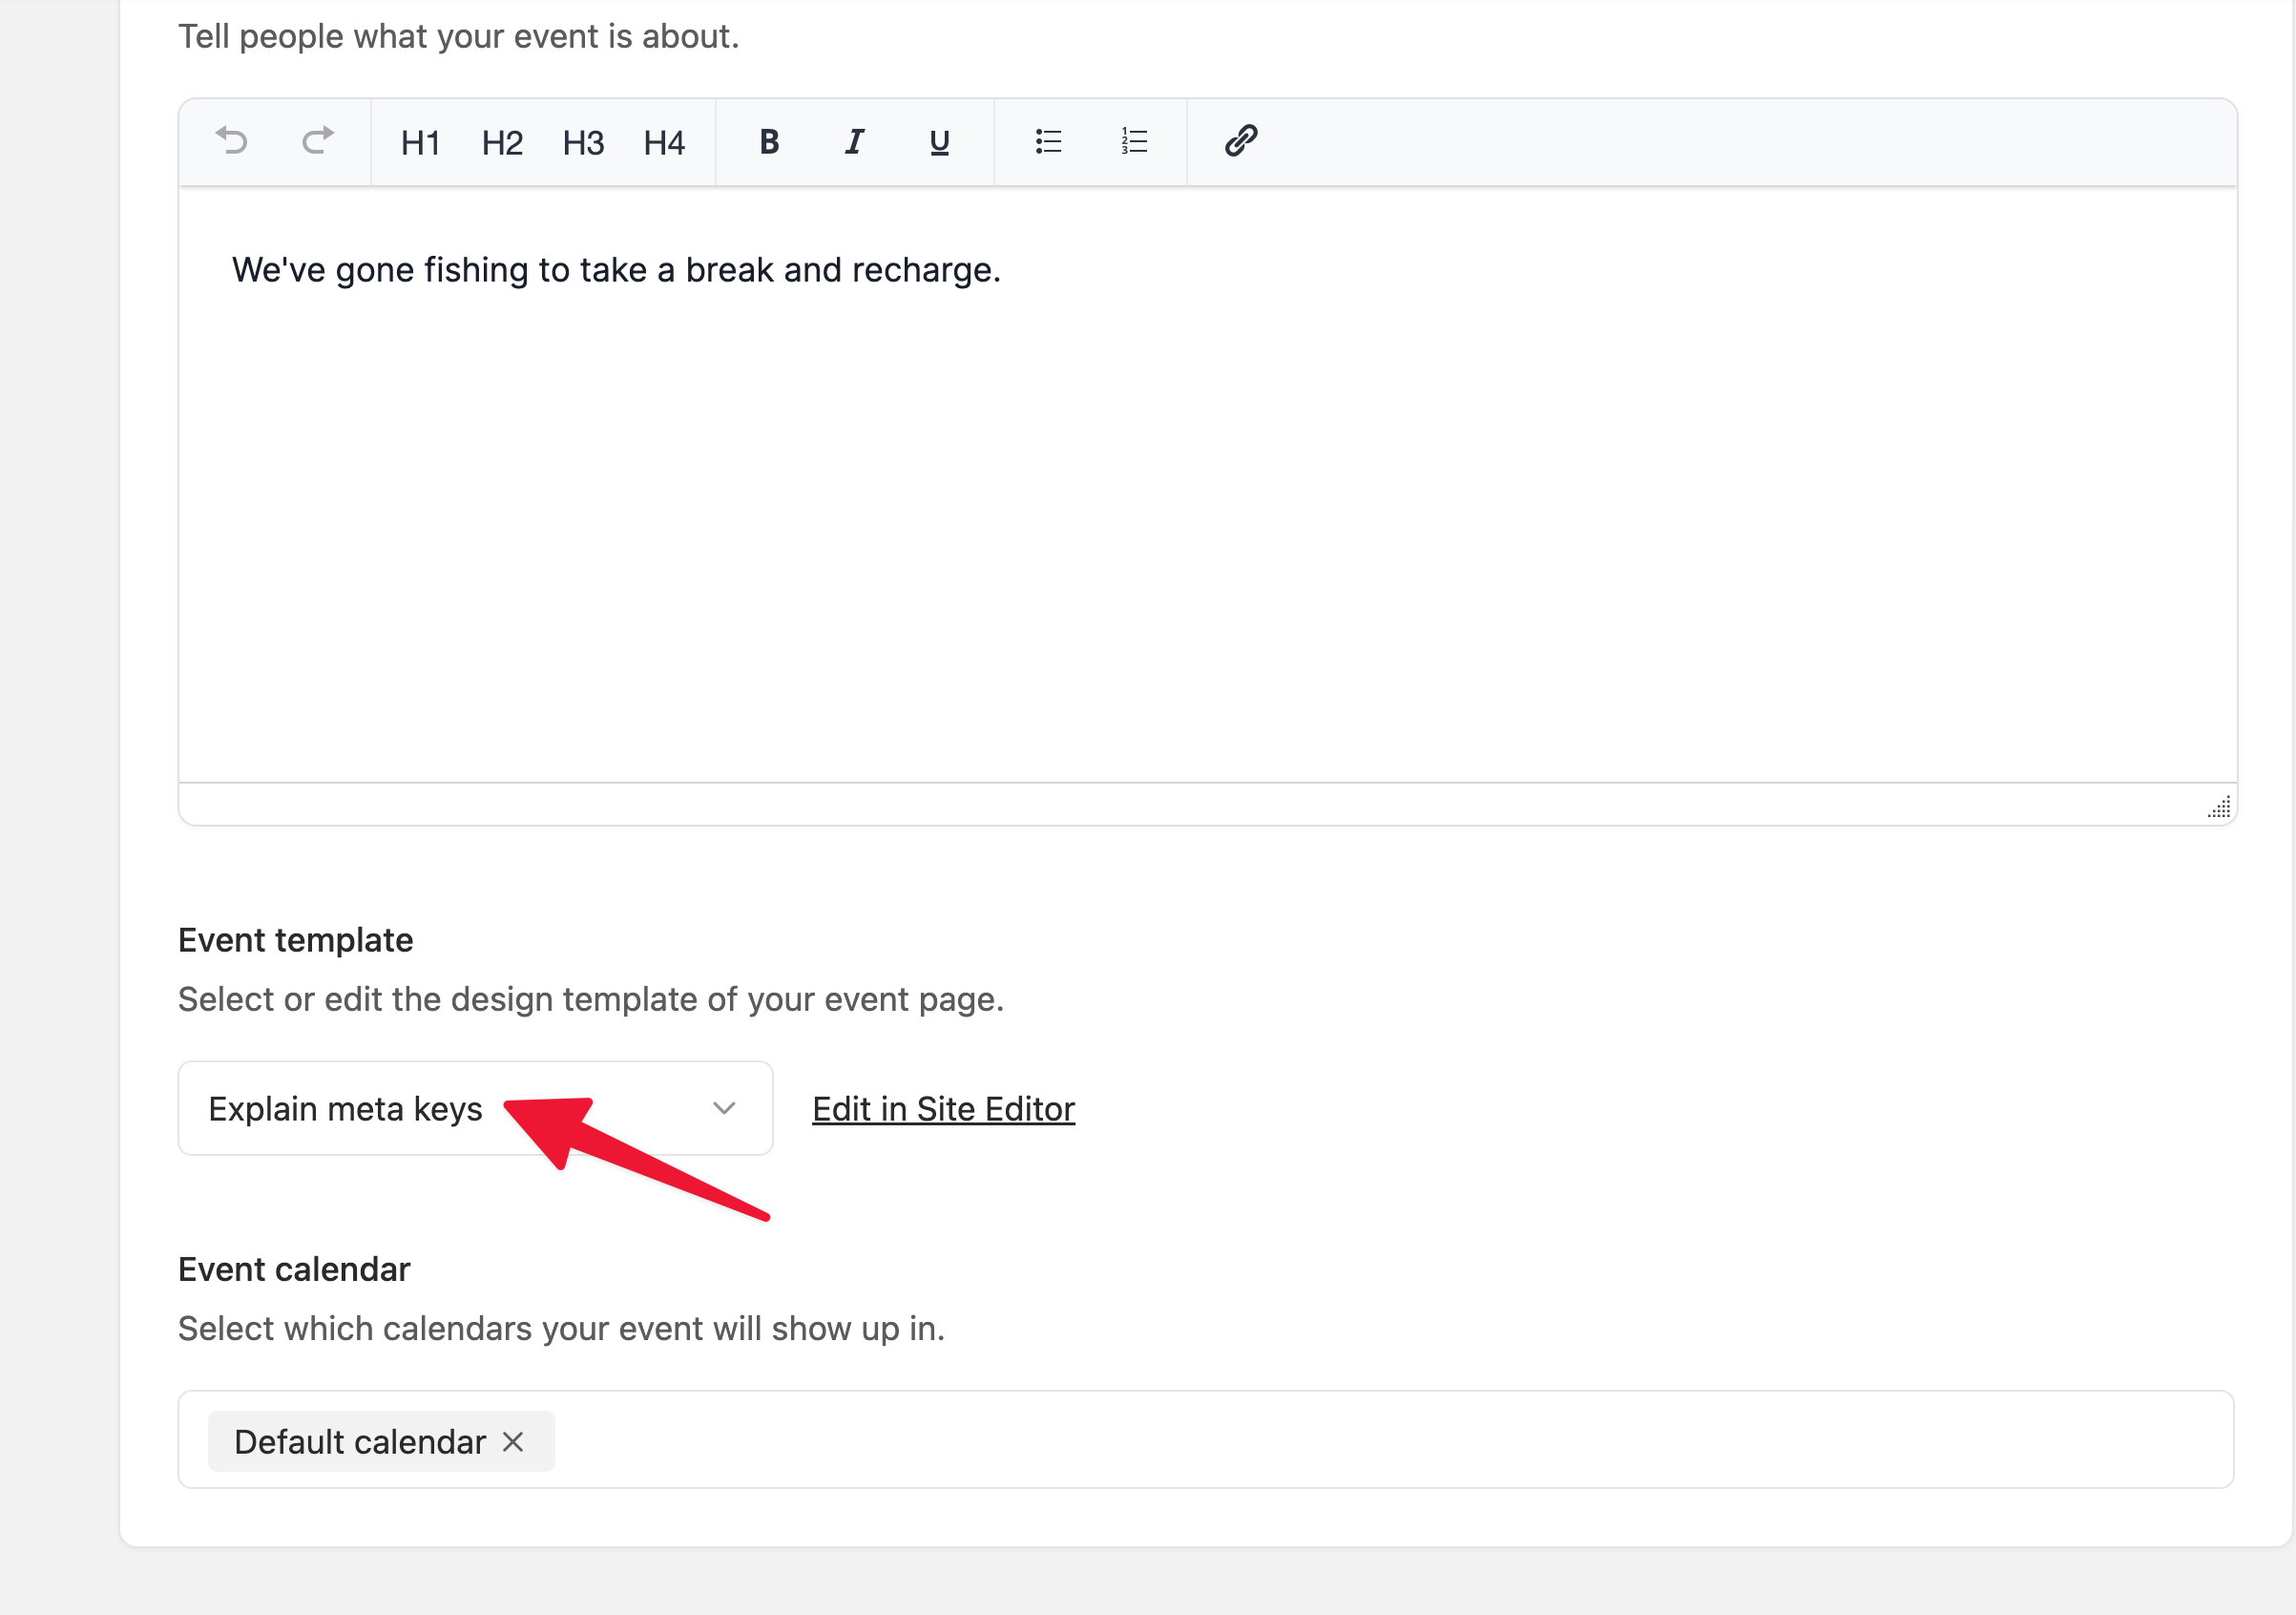This screenshot has width=2296, height=1615.
Task: Open the Event template dropdown
Action: point(475,1108)
